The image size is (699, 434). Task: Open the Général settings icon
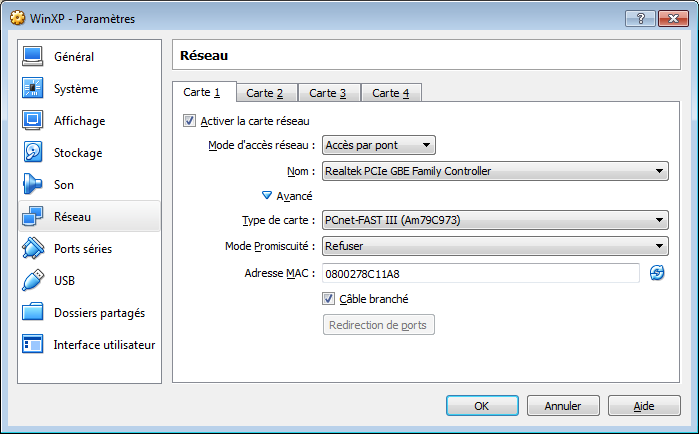[x=33, y=57]
